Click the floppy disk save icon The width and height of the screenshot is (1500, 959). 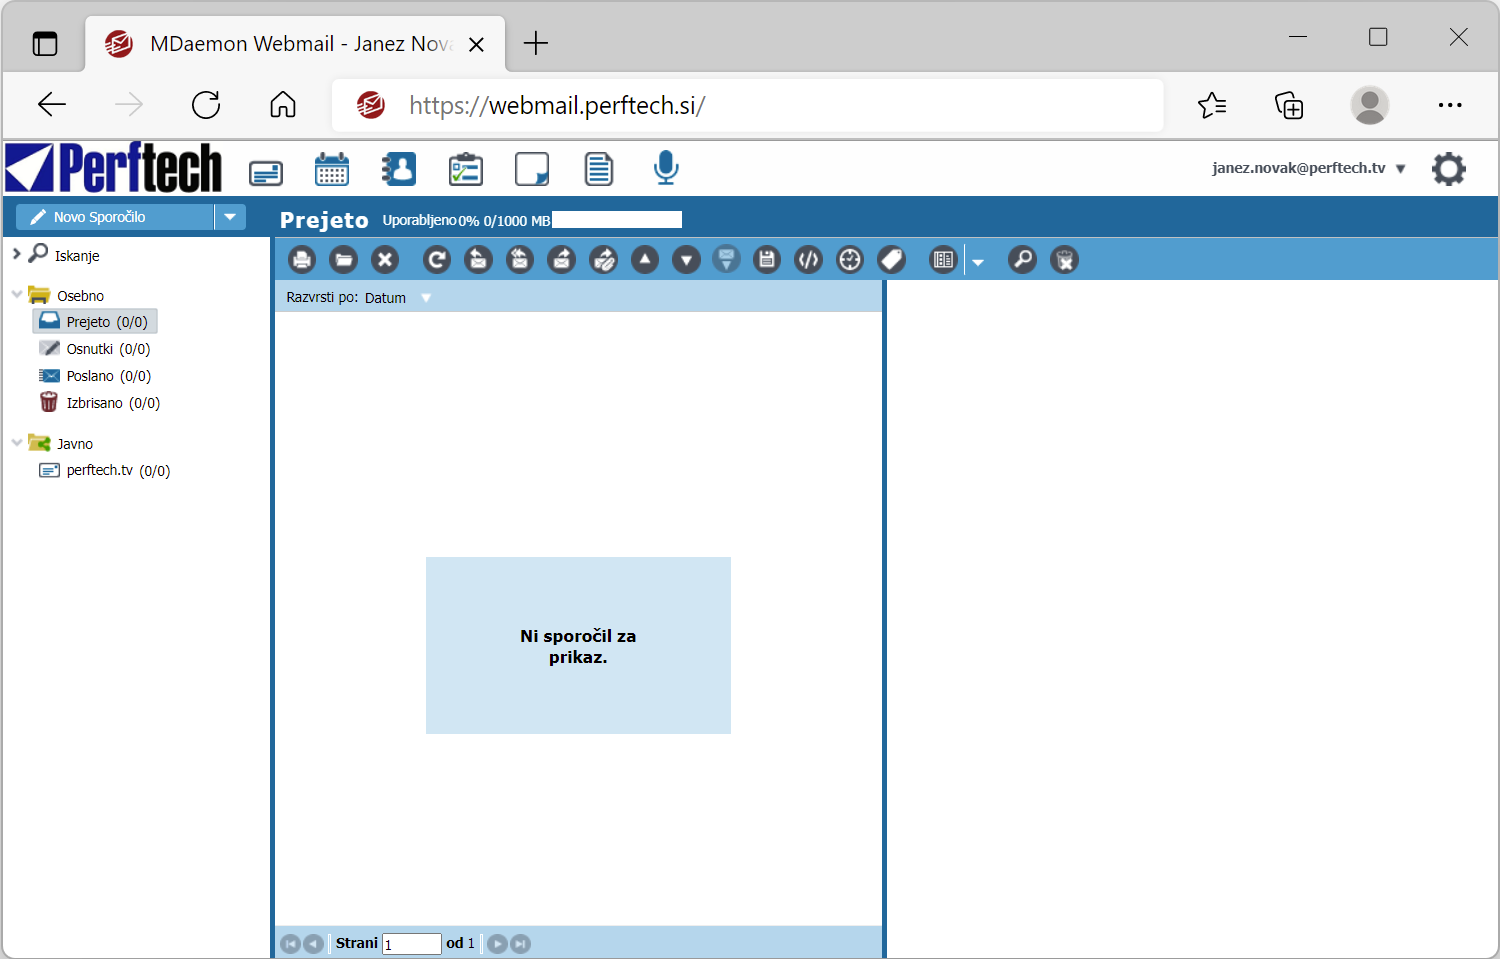click(767, 260)
